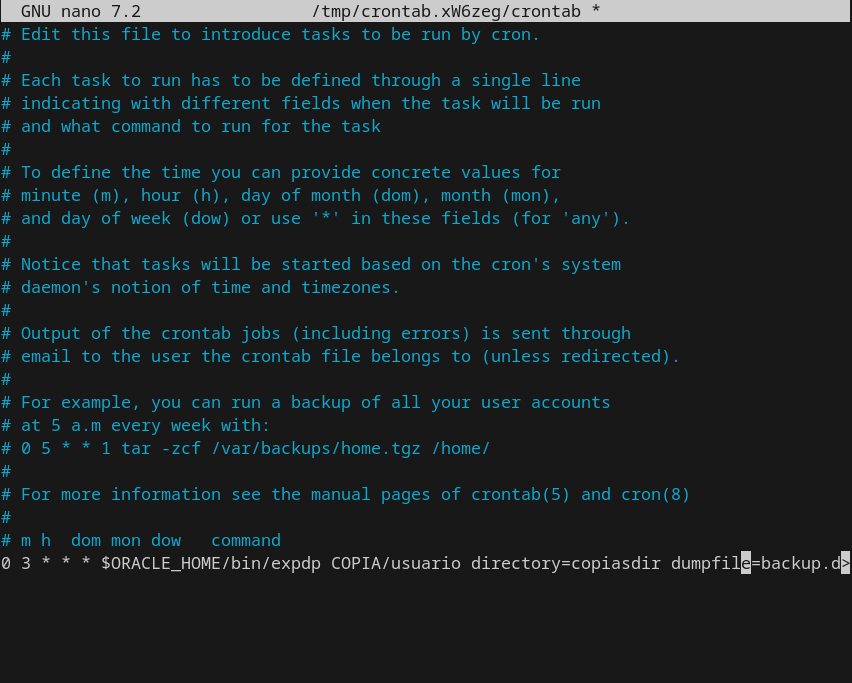Click the /tmp/crontab.xW6zeg/crontab file path

click(450, 12)
